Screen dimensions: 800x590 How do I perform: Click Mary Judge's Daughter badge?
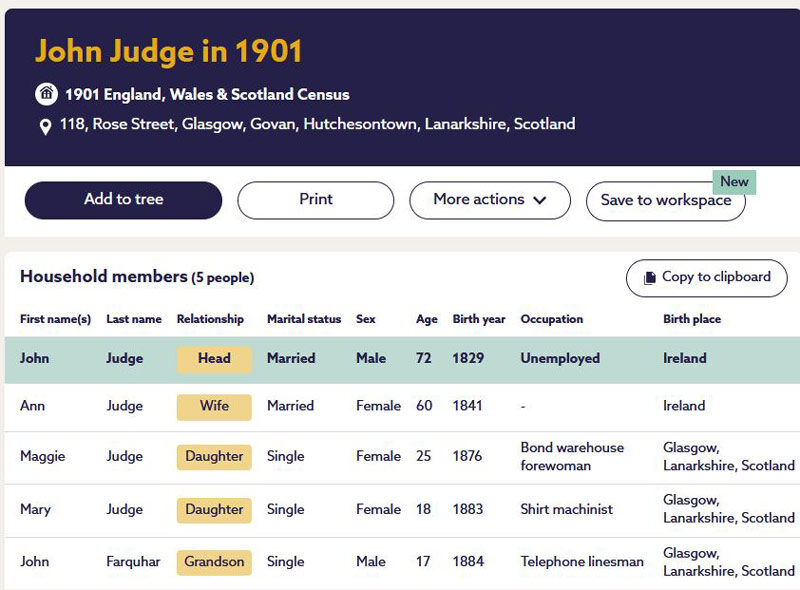pyautogui.click(x=213, y=510)
